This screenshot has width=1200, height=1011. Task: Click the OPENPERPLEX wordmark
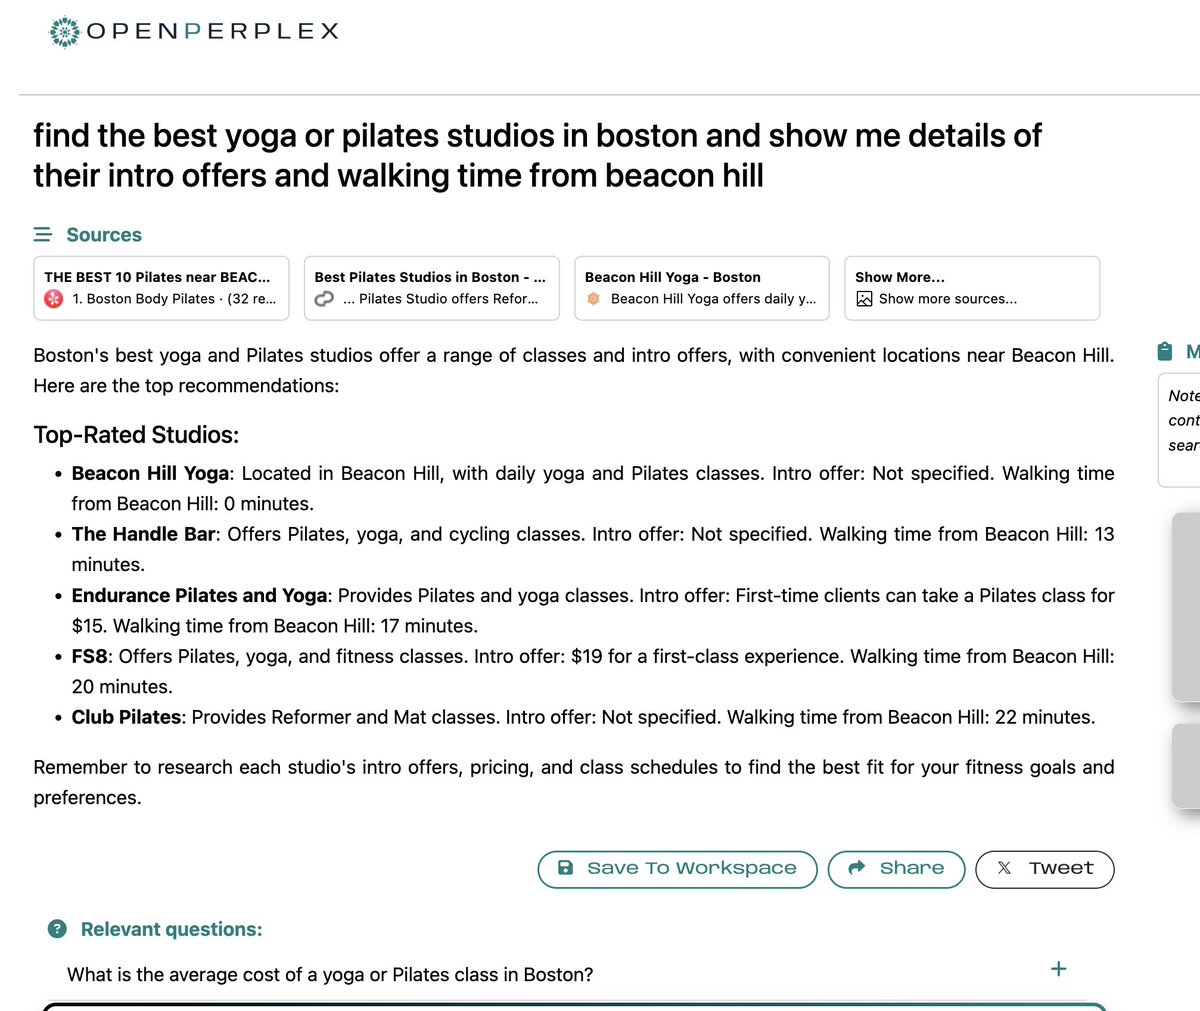pyautogui.click(x=213, y=32)
